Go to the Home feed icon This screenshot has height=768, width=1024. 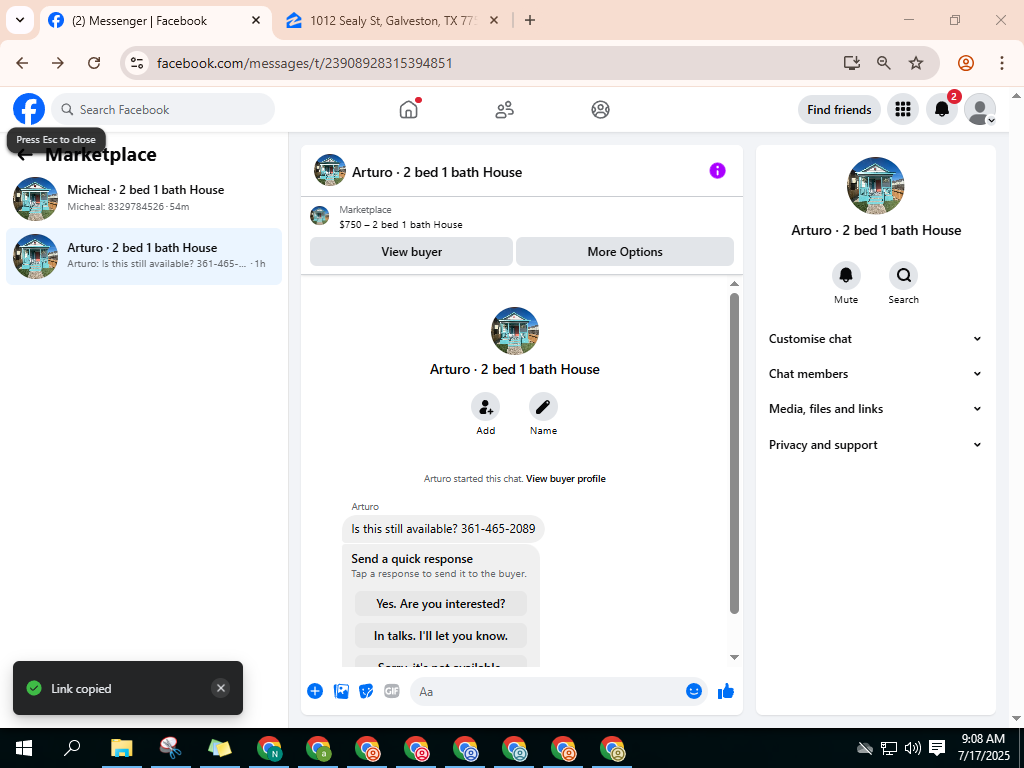click(409, 110)
